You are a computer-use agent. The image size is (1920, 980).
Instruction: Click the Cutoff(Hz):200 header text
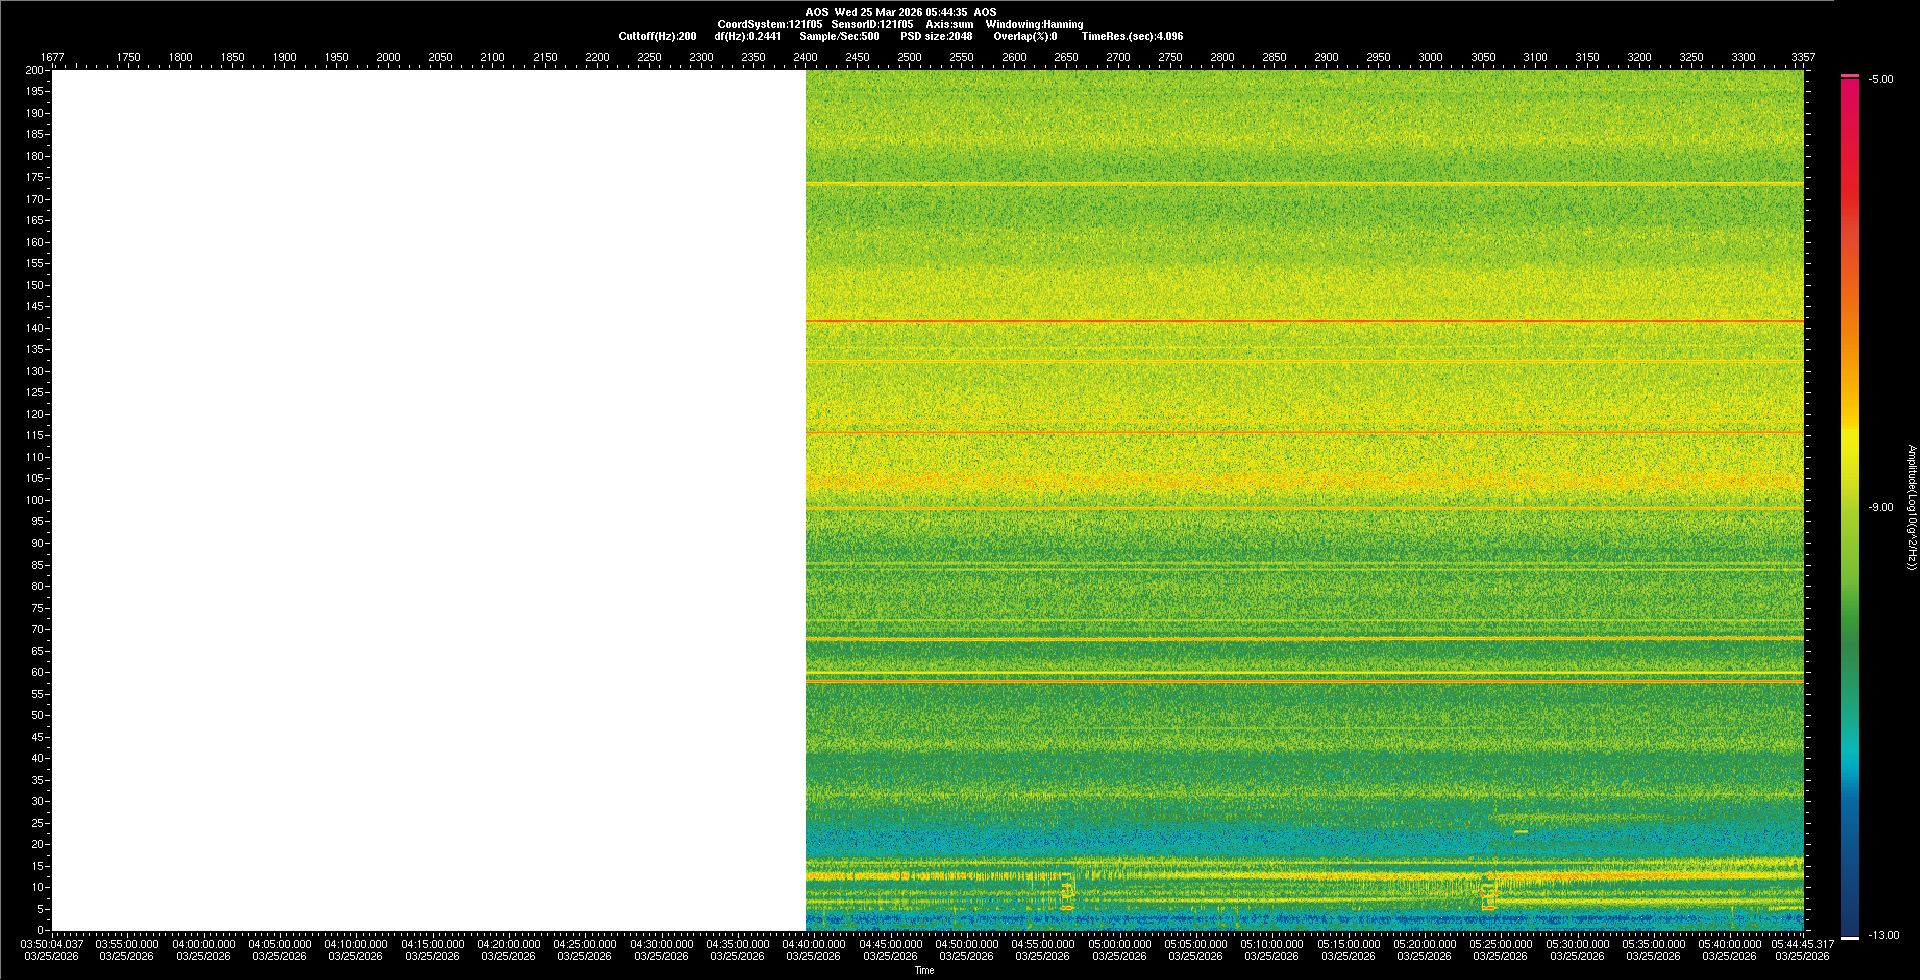tap(657, 36)
